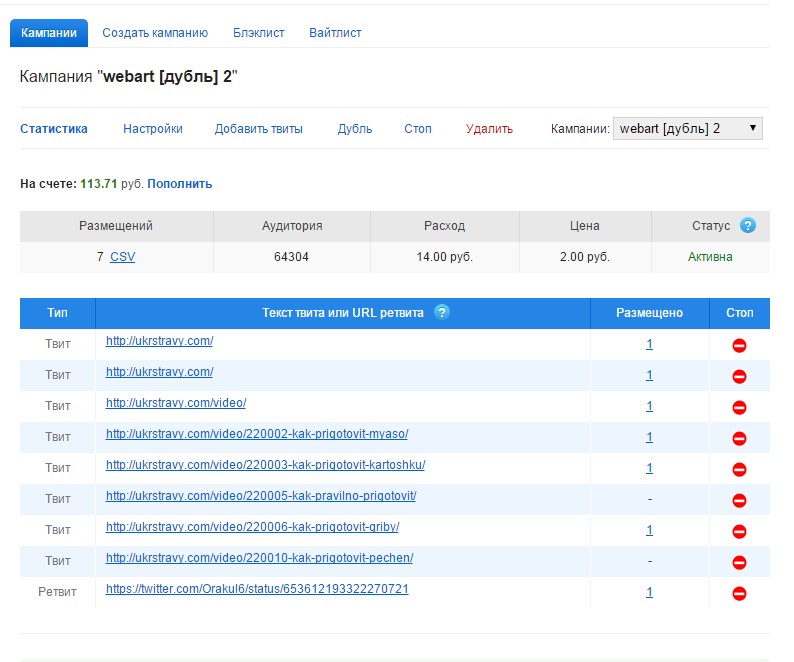Stop the kak-prigotovit-myaso tweet
Viewport: 794px width, 662px height.
click(739, 438)
